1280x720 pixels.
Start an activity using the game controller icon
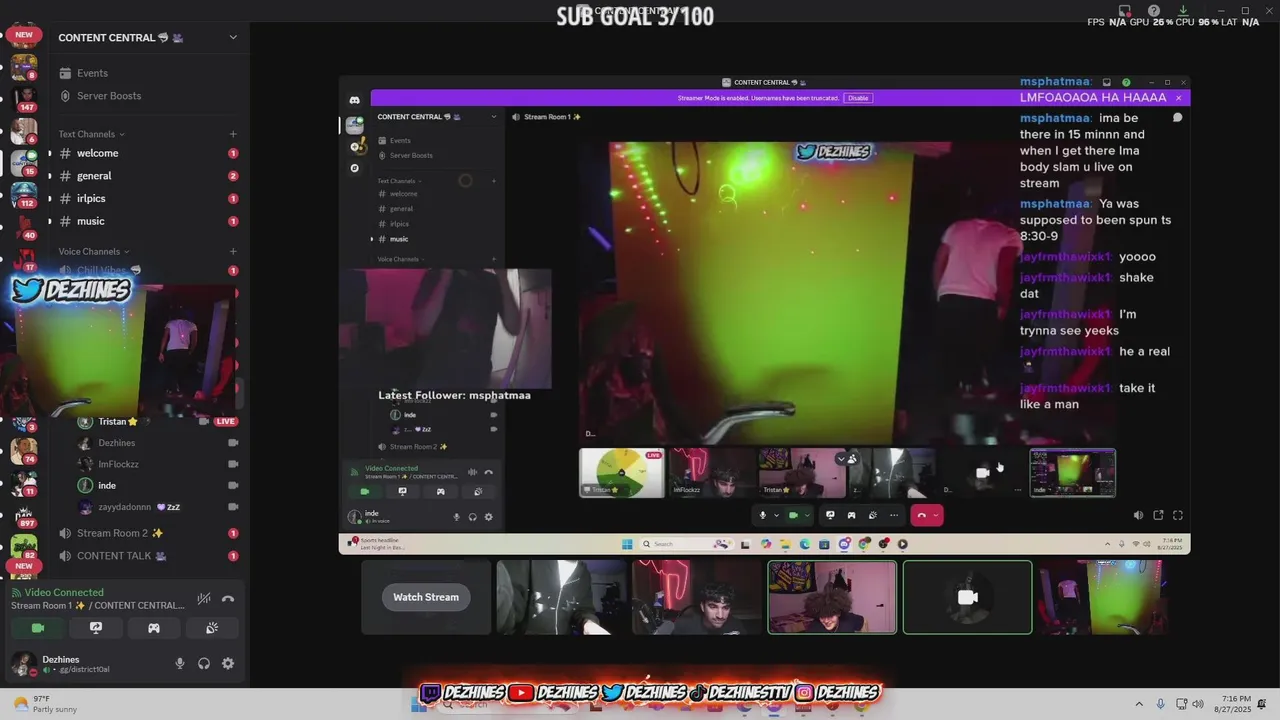(x=154, y=628)
